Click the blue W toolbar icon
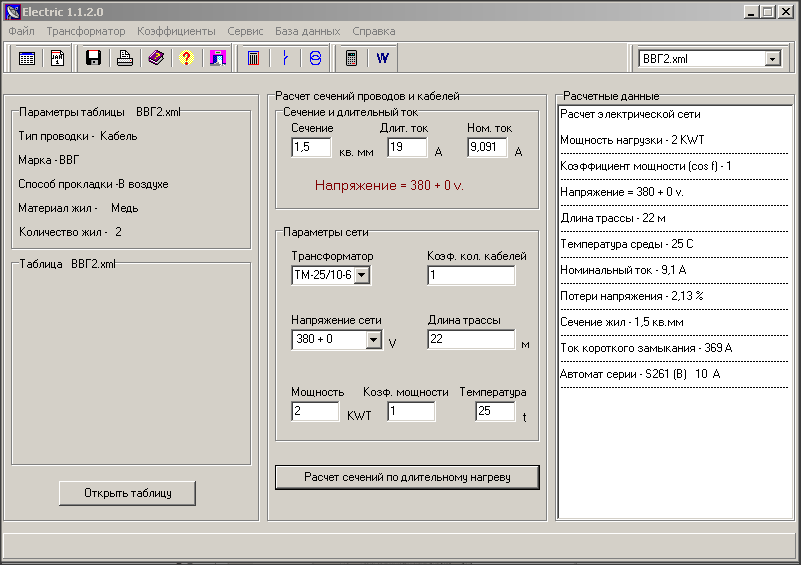The image size is (801, 565). pyautogui.click(x=382, y=58)
